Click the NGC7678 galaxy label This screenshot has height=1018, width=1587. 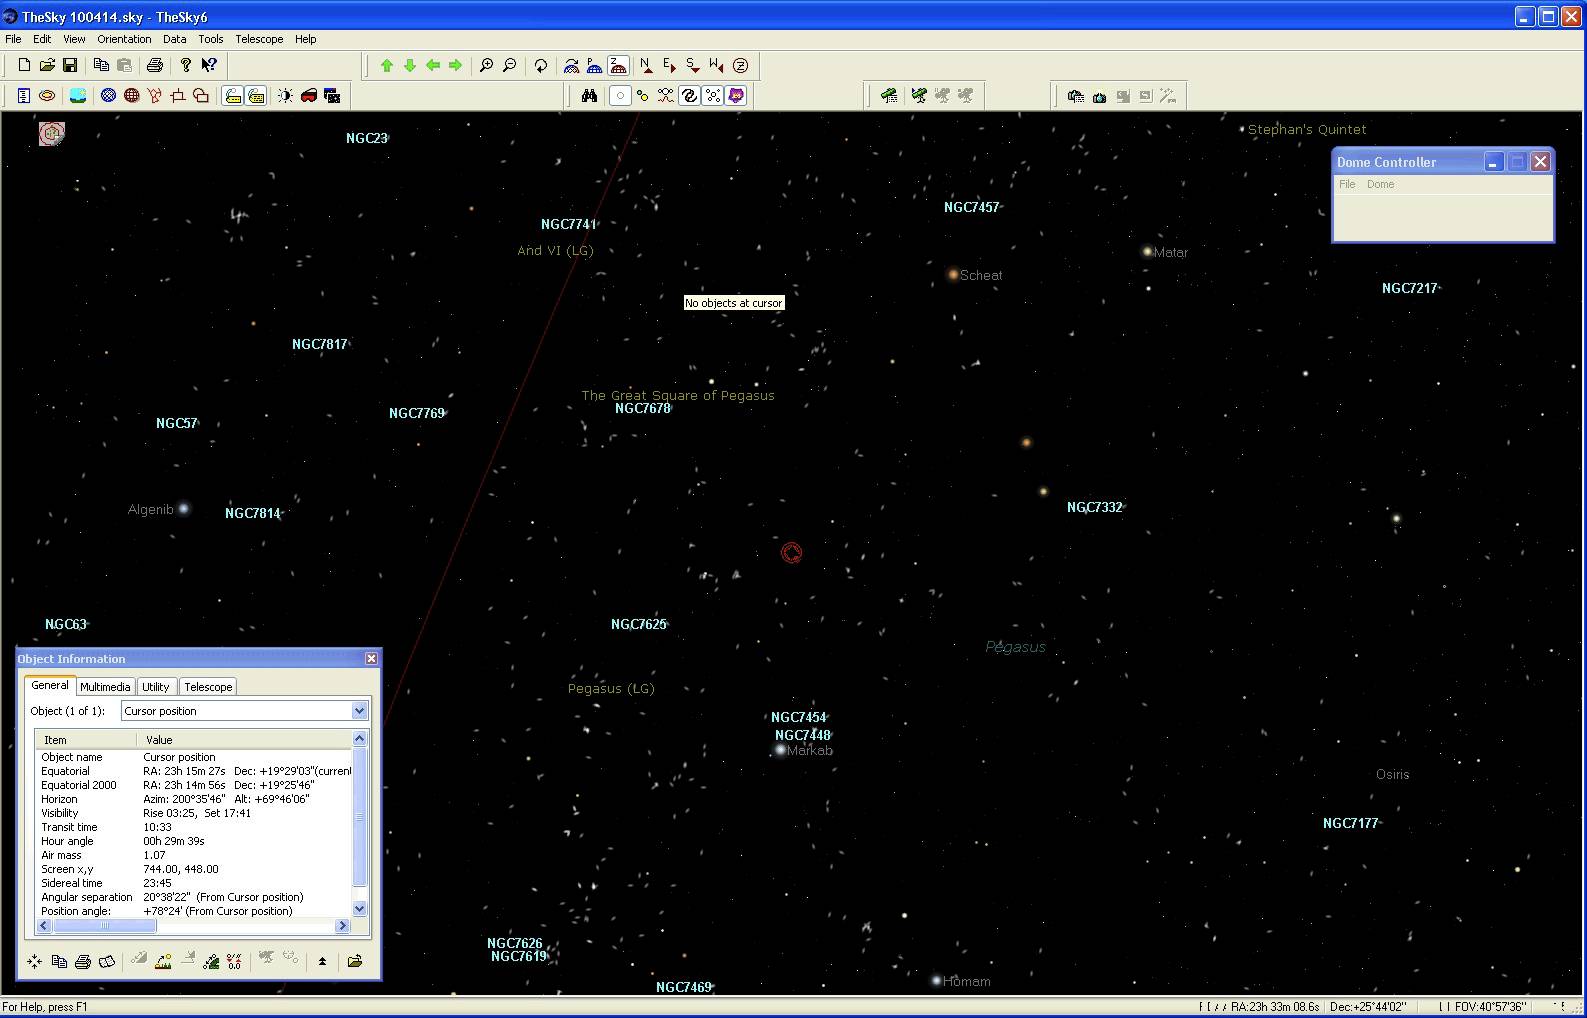642,408
